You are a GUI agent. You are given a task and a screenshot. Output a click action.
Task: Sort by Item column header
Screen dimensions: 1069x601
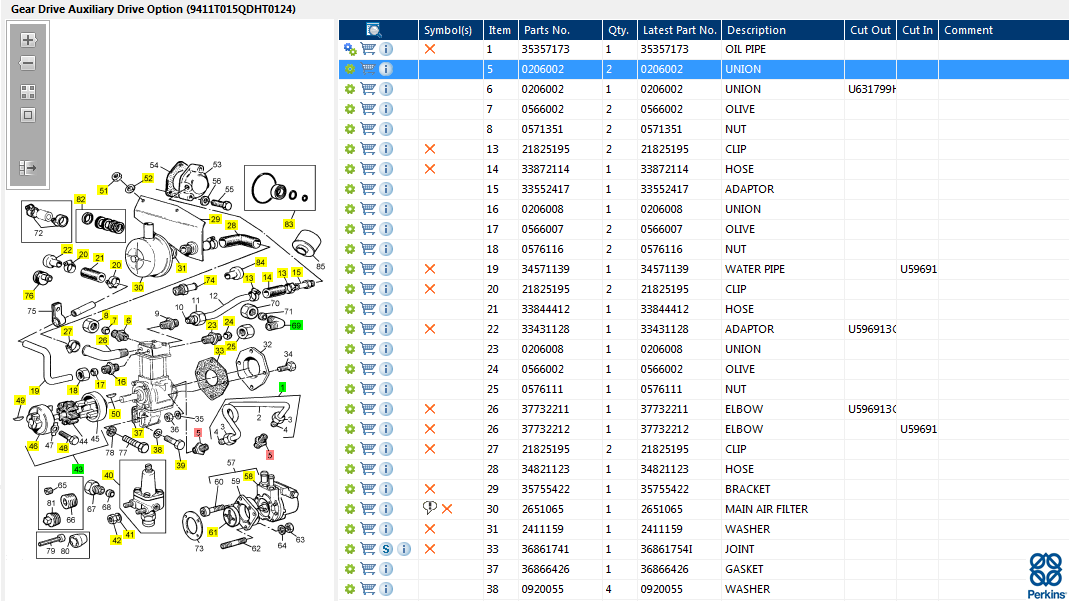pyautogui.click(x=500, y=30)
